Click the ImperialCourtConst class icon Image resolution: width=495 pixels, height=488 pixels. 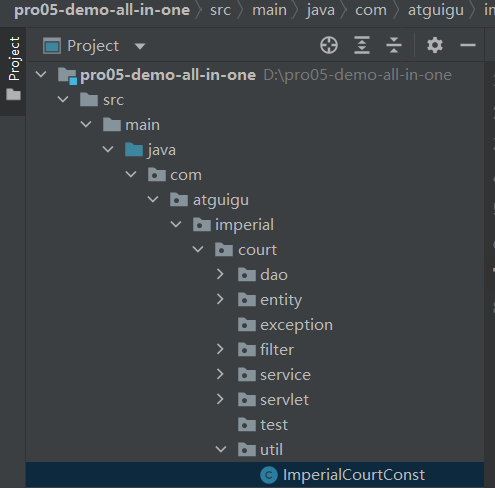[x=269, y=475]
